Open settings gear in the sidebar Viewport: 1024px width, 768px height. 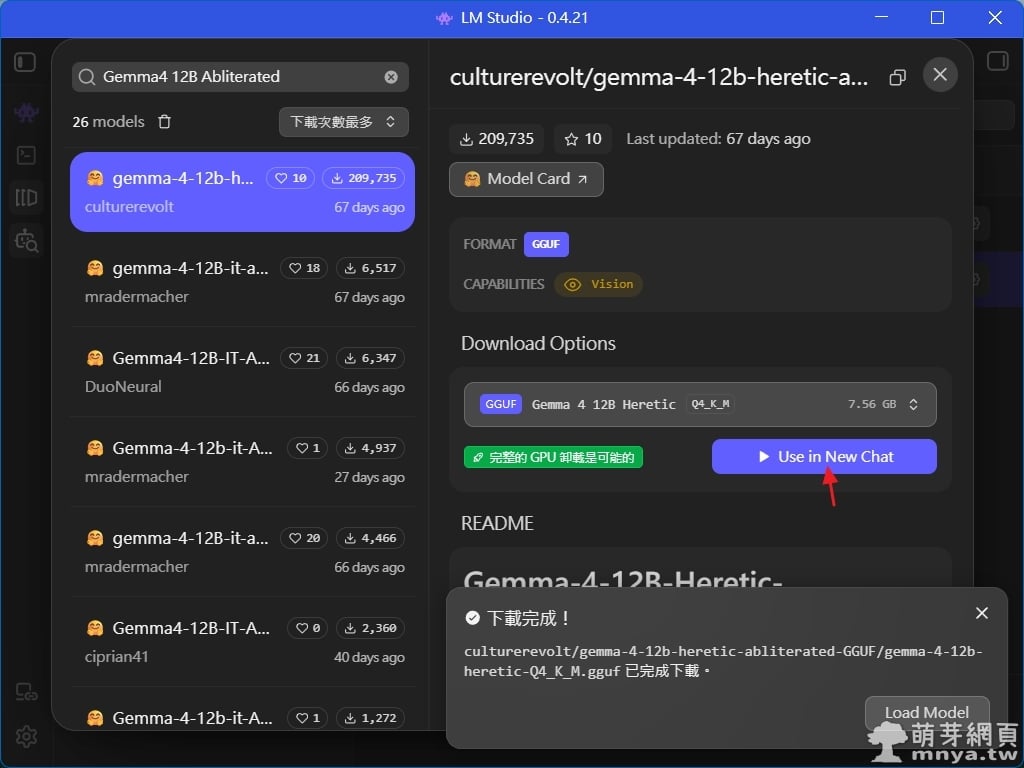coord(26,737)
